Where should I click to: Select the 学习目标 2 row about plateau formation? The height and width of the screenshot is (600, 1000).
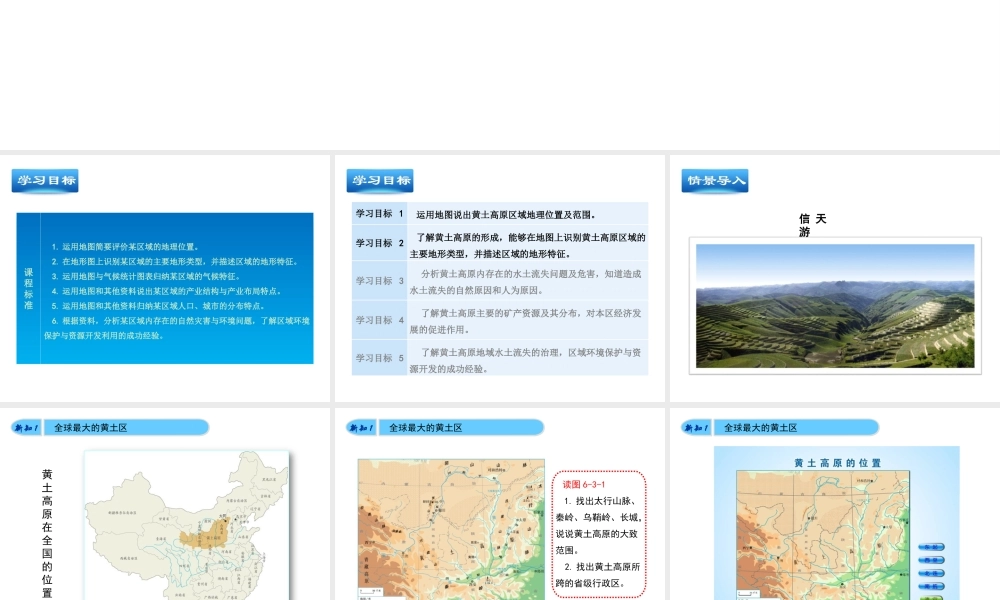pyautogui.click(x=499, y=243)
